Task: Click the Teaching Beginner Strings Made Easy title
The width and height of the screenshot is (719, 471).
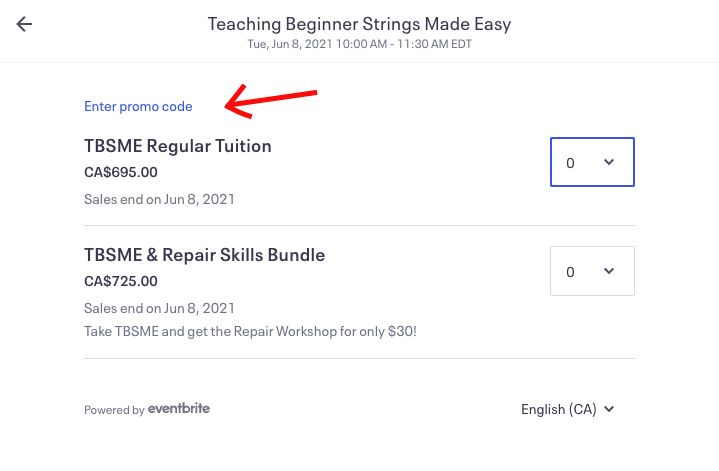Action: [360, 24]
